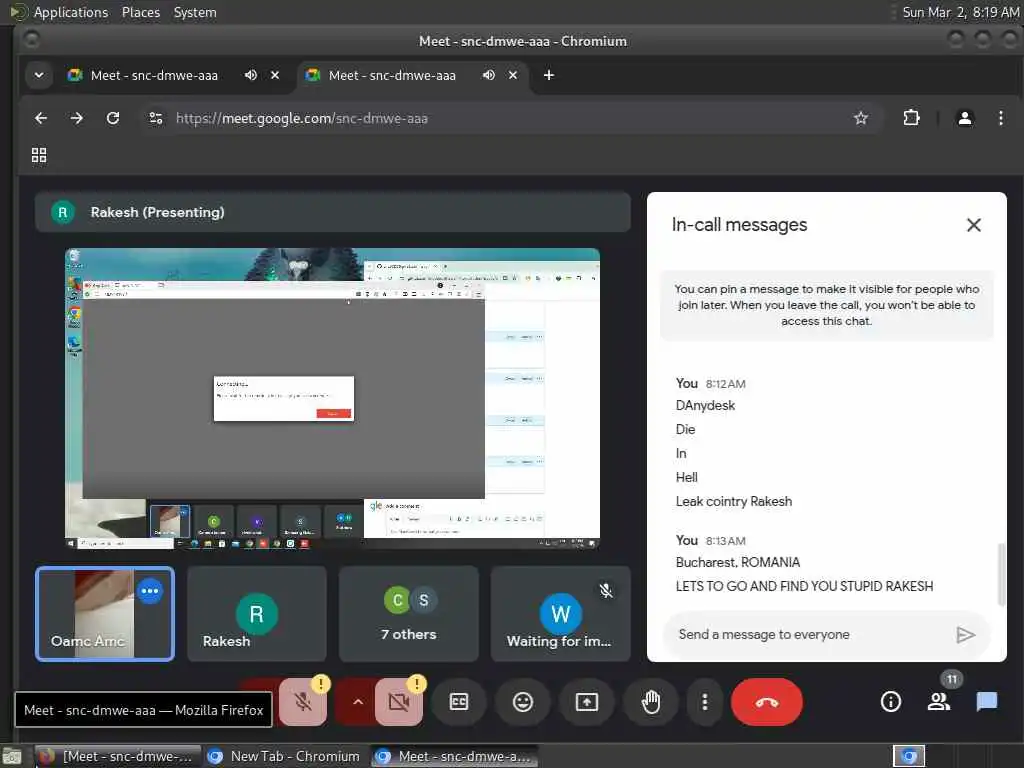Raise hand in the meeting
The image size is (1024, 768).
(650, 702)
